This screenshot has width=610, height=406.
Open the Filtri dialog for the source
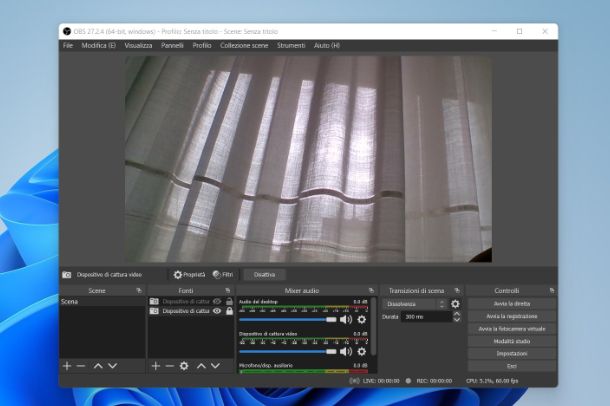[x=223, y=275]
